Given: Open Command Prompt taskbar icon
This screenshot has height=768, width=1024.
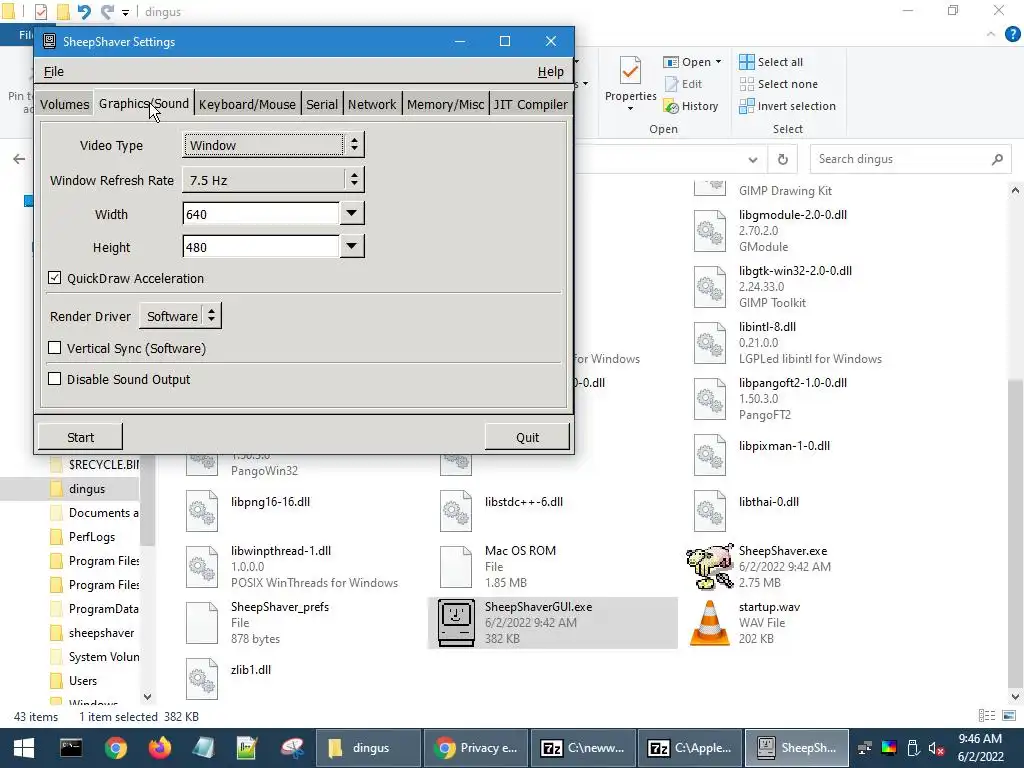Looking at the screenshot, I should [71, 748].
